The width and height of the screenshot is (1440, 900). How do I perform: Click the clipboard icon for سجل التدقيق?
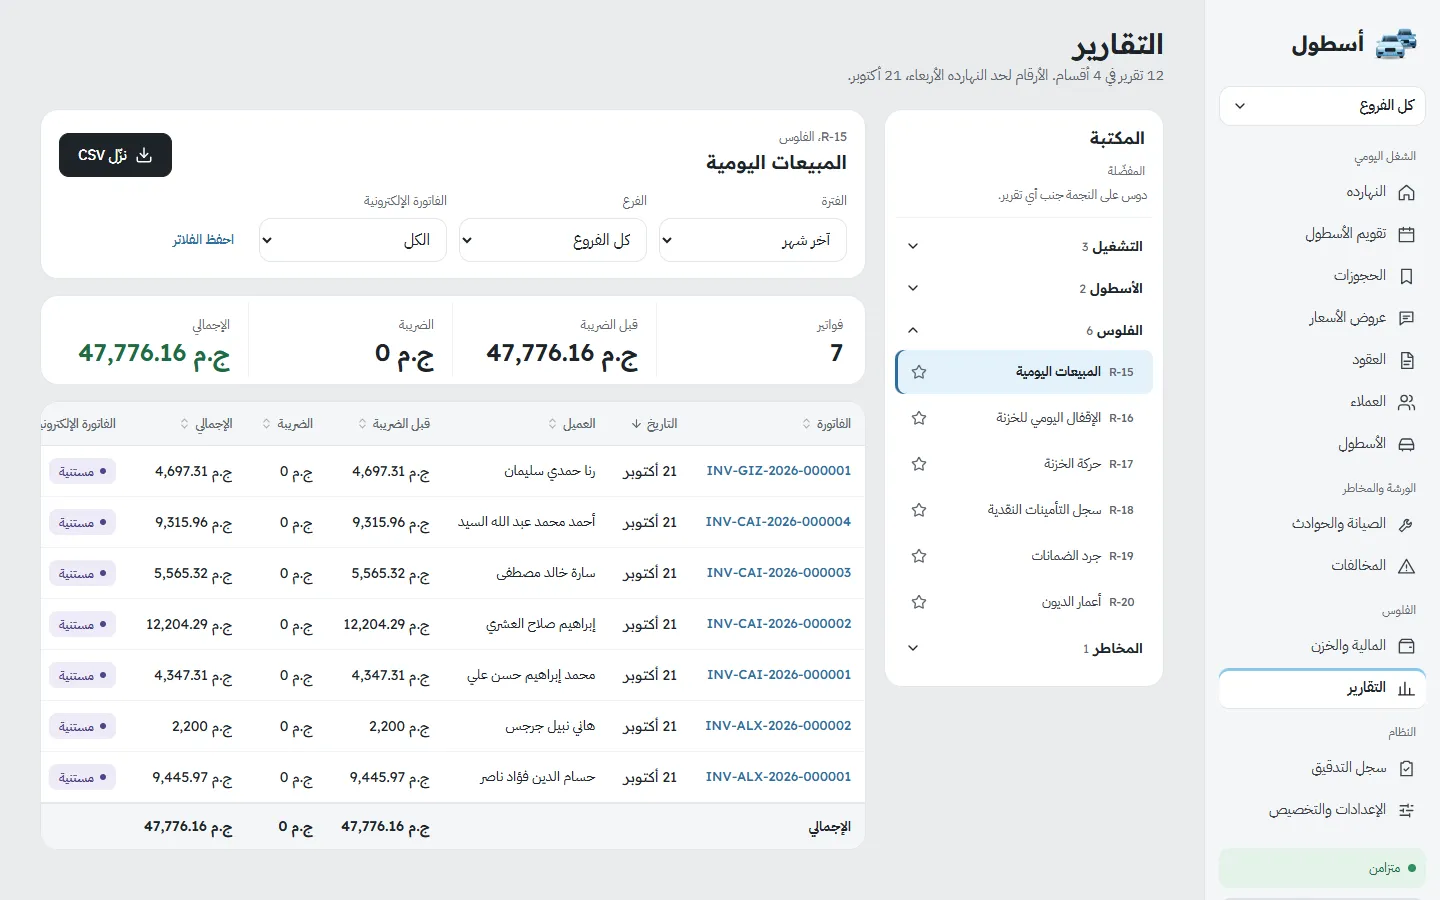pos(1406,768)
